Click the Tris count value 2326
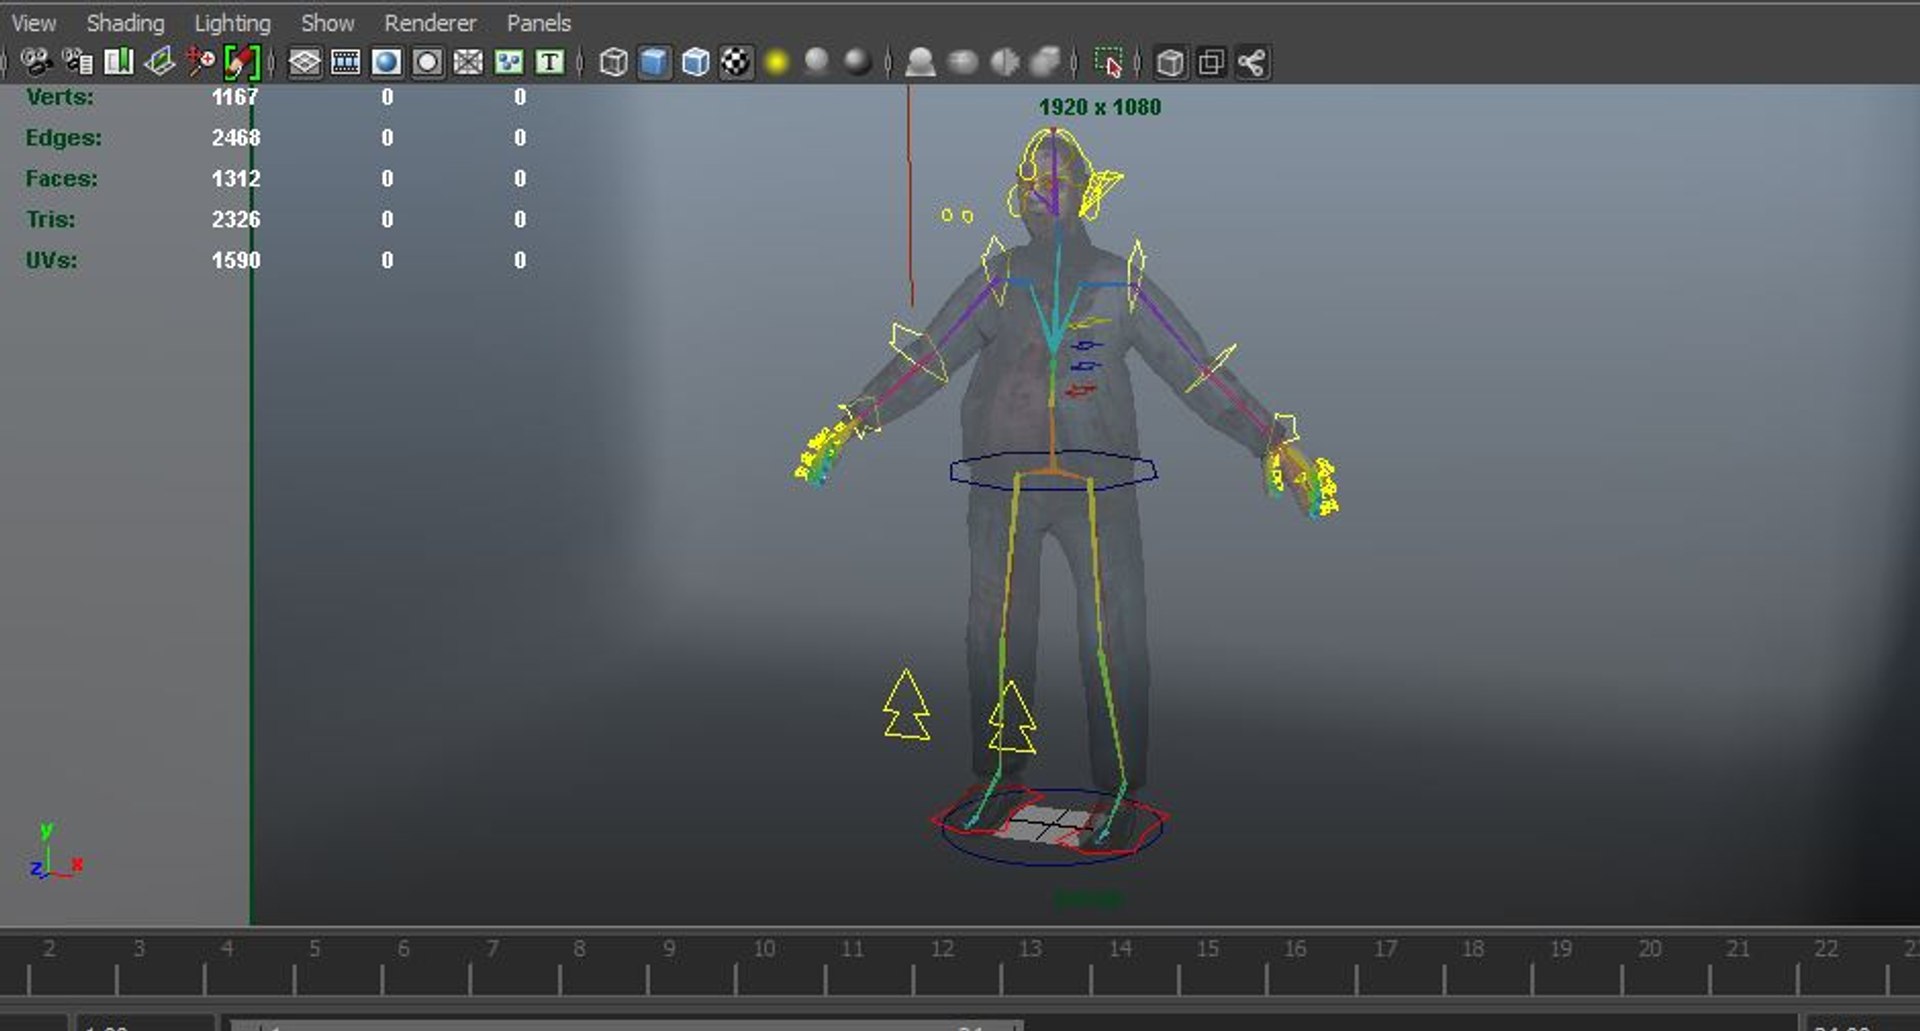1920x1031 pixels. 236,219
